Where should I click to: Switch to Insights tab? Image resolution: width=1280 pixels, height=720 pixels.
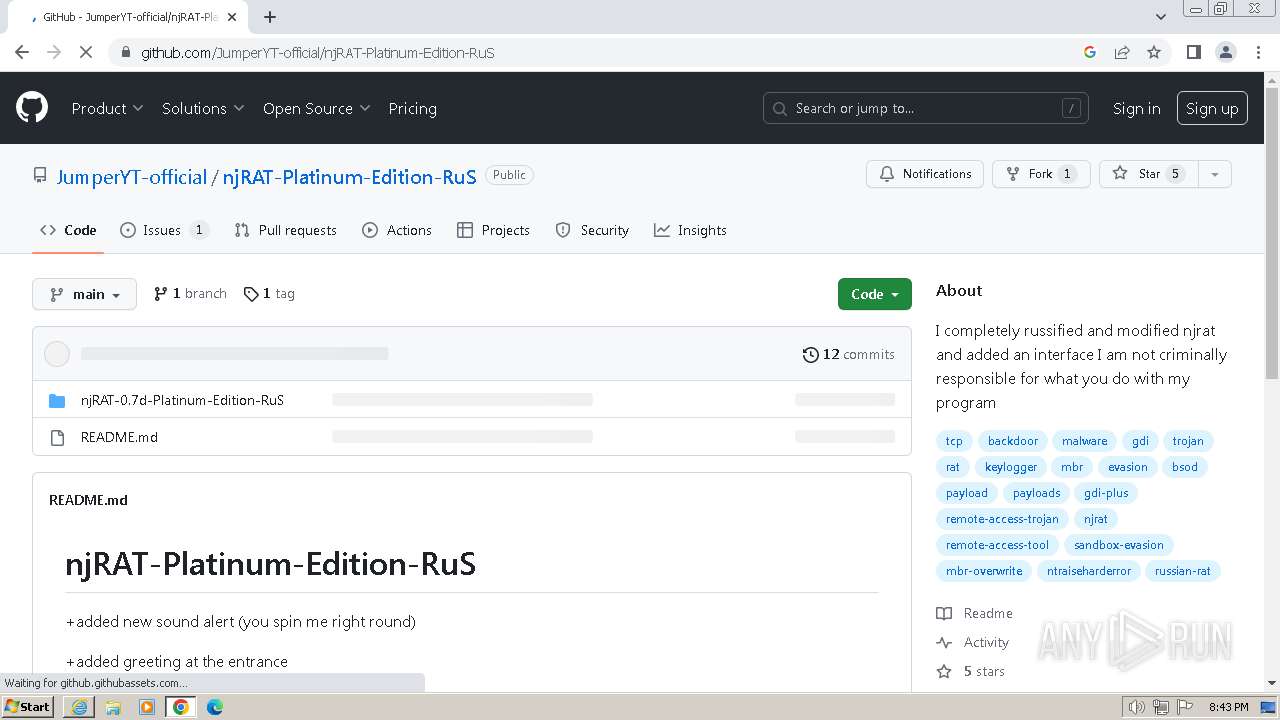coord(690,230)
